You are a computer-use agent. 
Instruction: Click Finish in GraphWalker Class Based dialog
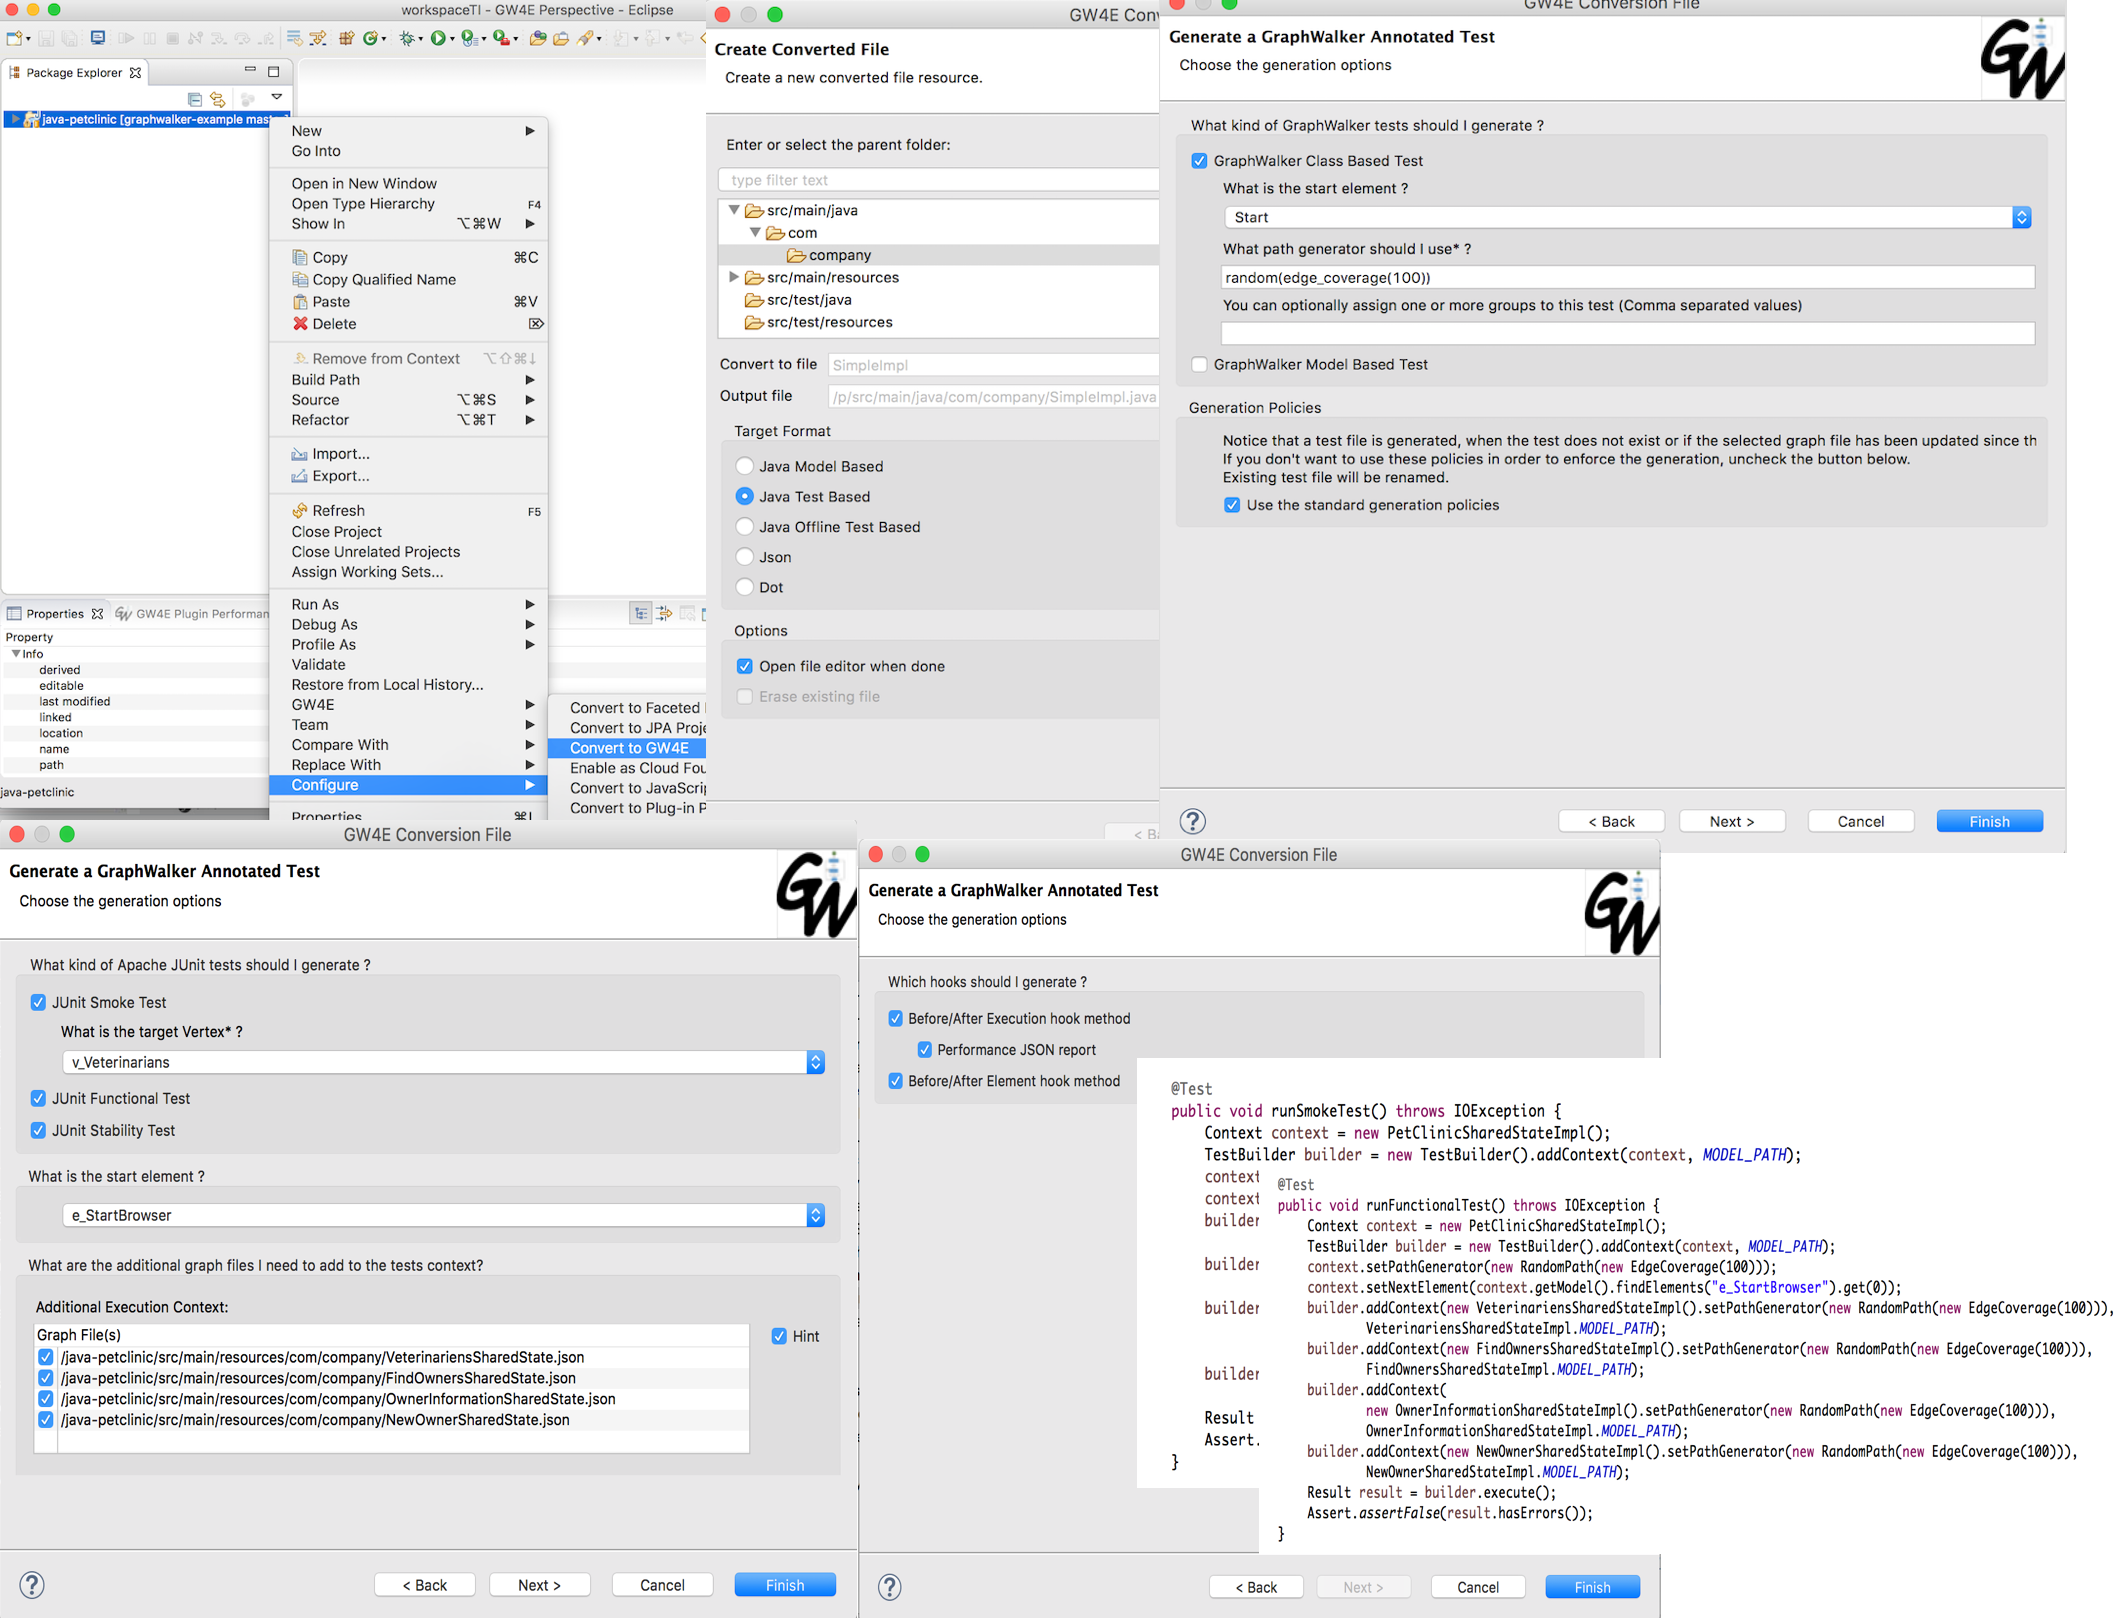(x=1988, y=821)
